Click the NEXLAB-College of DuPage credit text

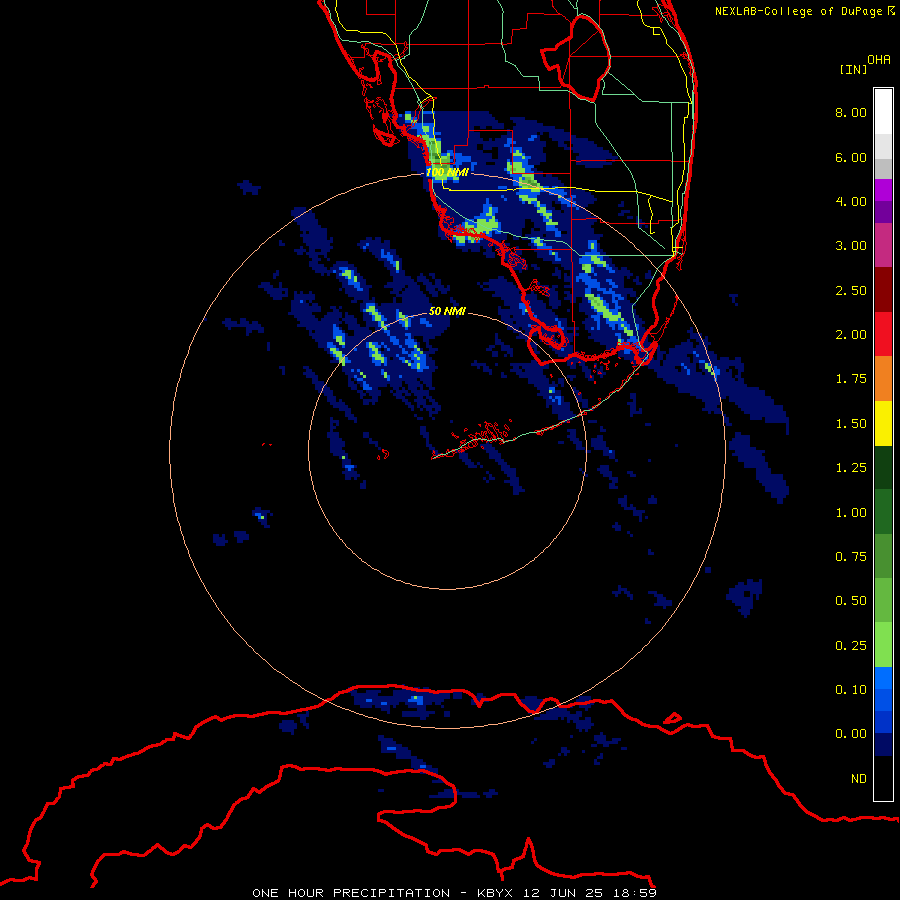[x=805, y=11]
